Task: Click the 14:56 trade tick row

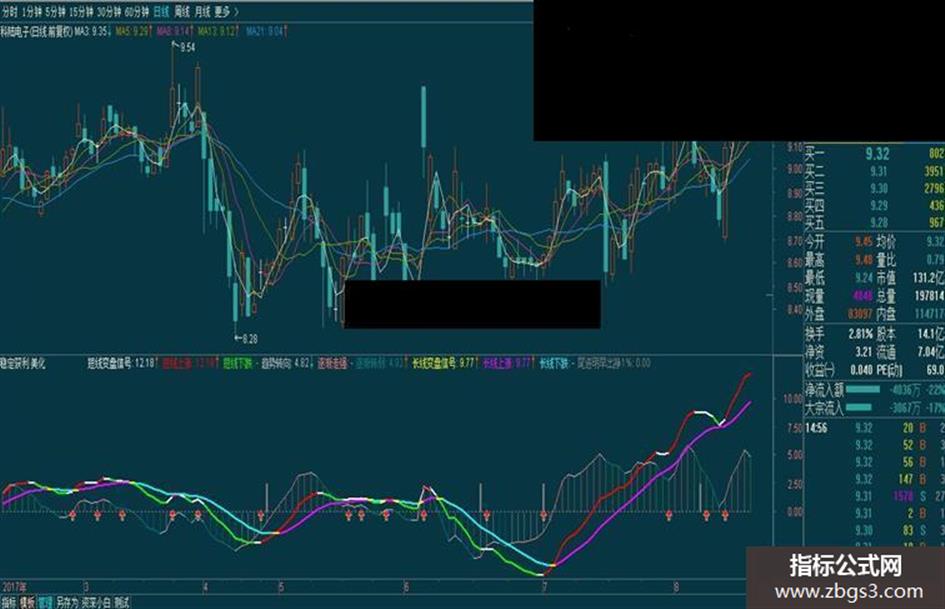Action: [x=874, y=428]
